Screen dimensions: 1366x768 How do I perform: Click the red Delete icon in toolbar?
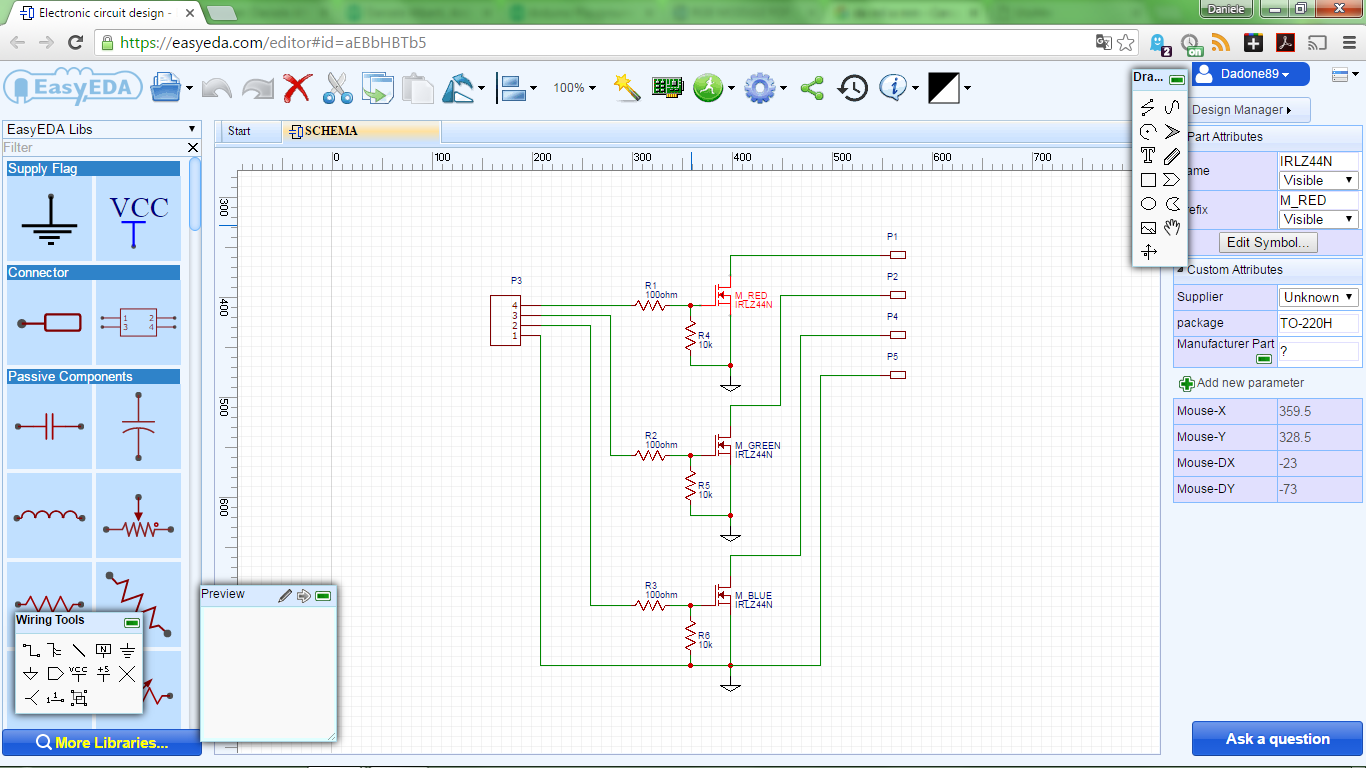tap(297, 88)
